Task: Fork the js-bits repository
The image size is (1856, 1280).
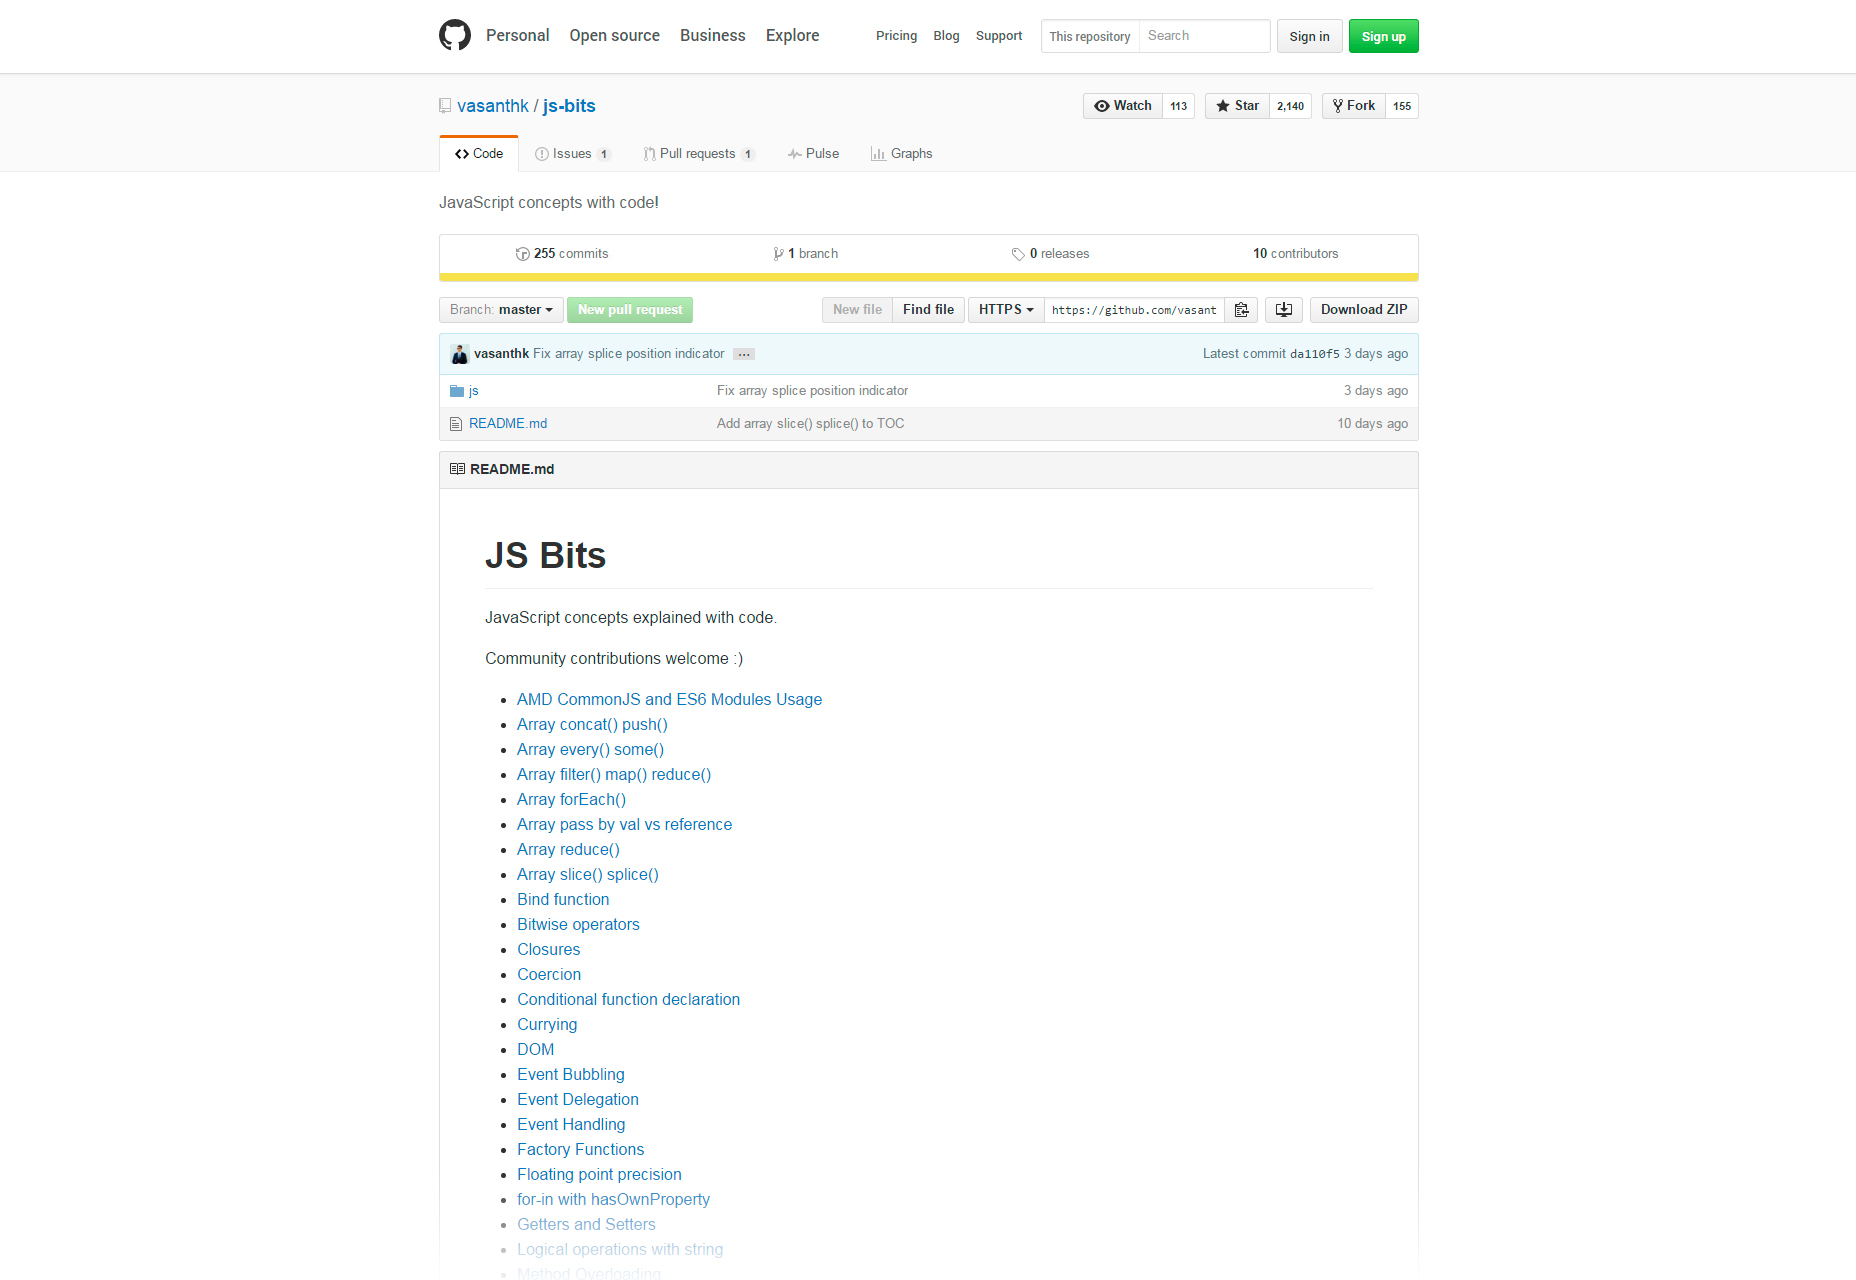Action: tap(1354, 106)
